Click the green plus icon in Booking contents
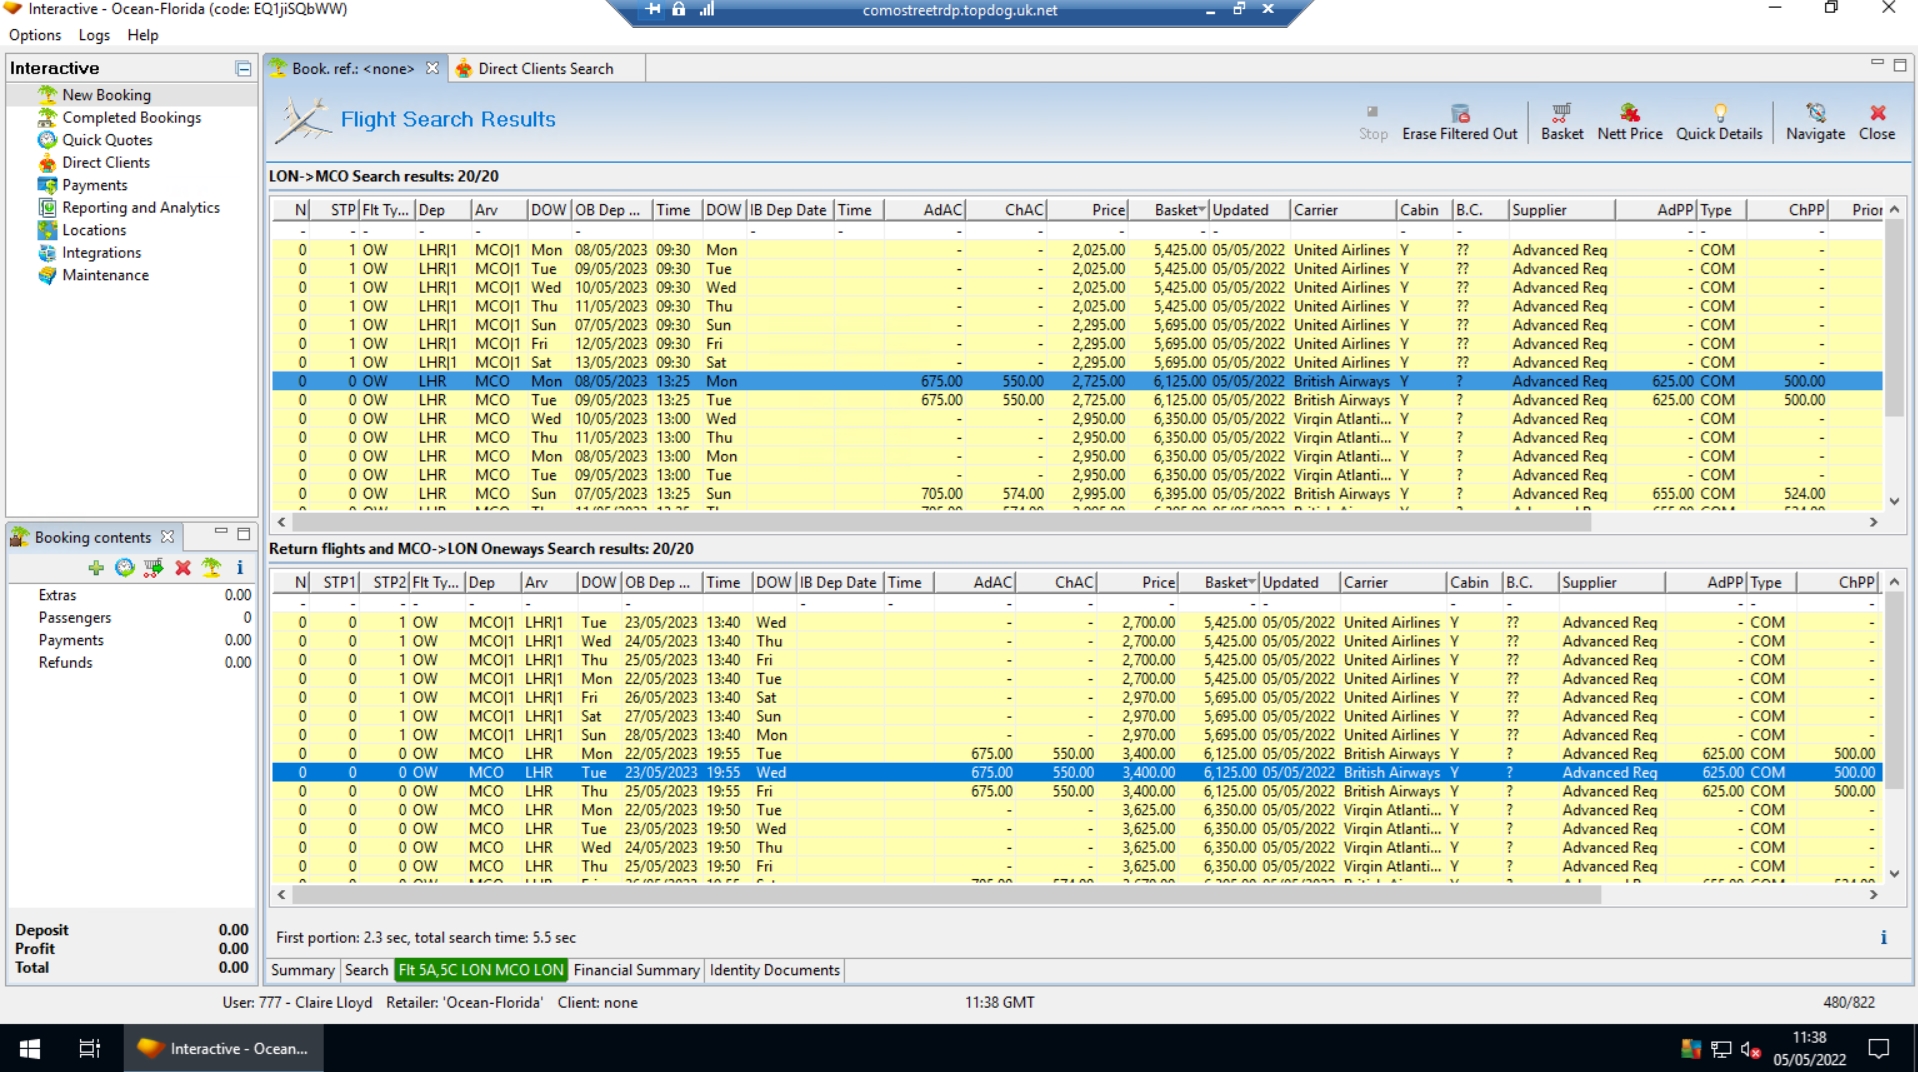The height and width of the screenshot is (1072, 1918). point(96,568)
